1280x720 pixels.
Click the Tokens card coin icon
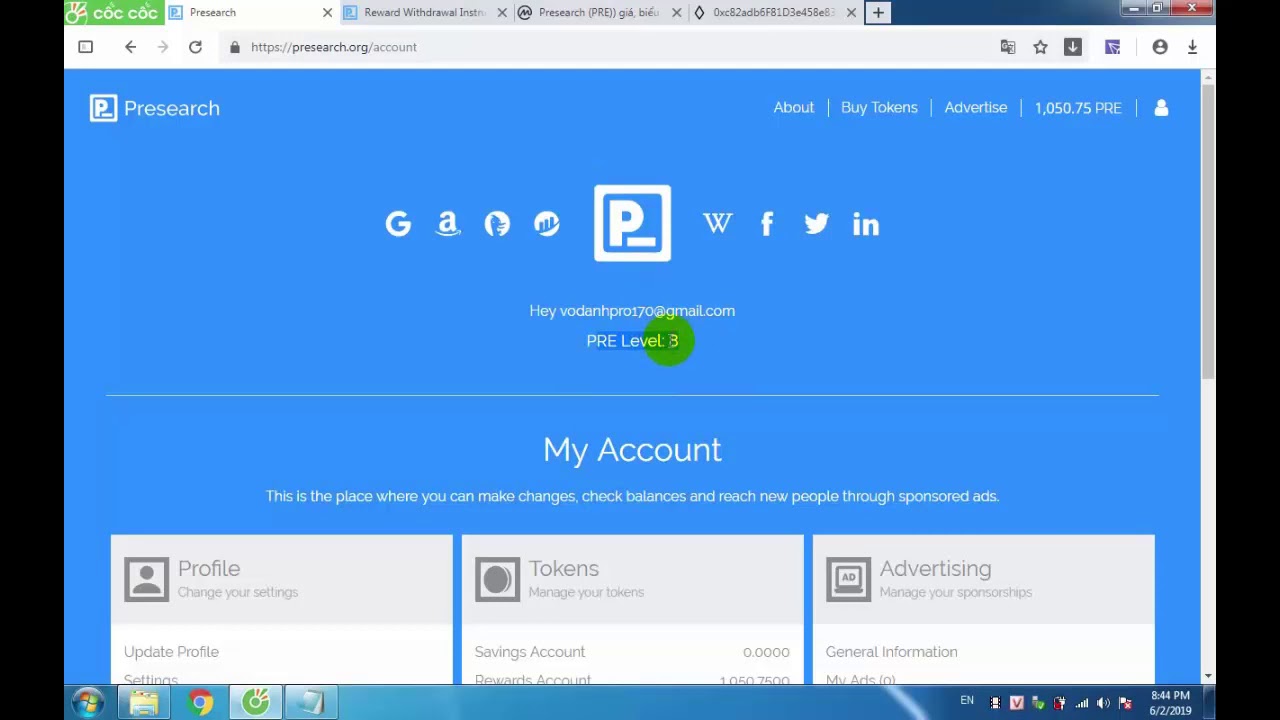point(498,579)
